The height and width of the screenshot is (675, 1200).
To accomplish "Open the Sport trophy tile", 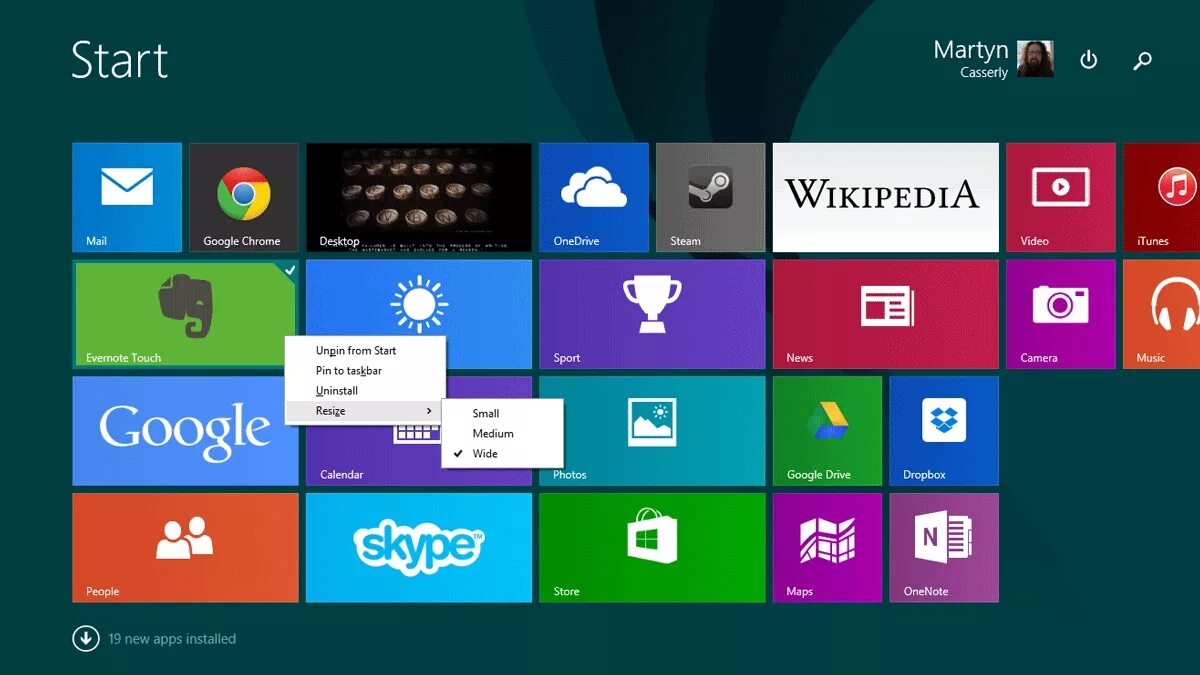I will [x=652, y=314].
